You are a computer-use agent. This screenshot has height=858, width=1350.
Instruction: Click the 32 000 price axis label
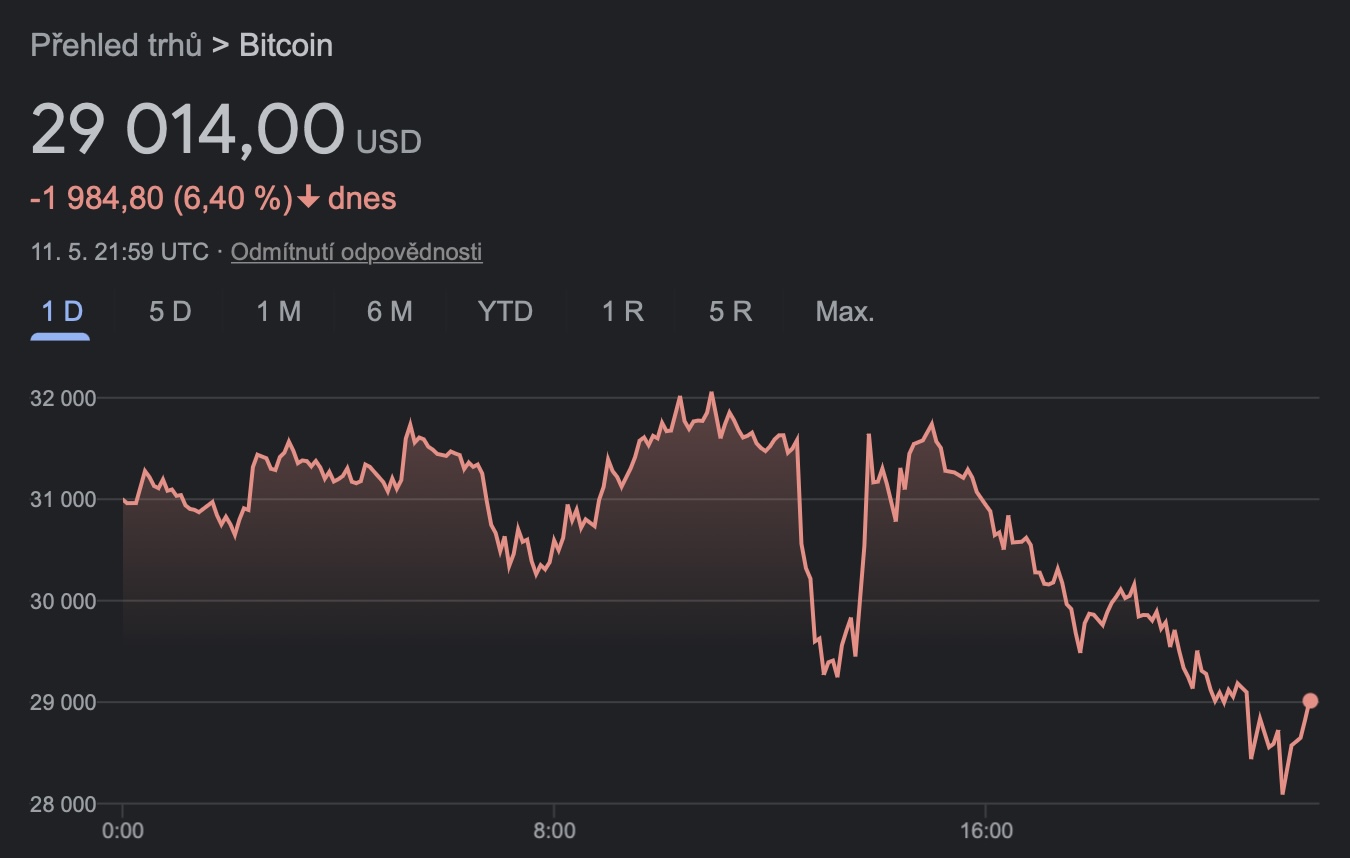[63, 398]
